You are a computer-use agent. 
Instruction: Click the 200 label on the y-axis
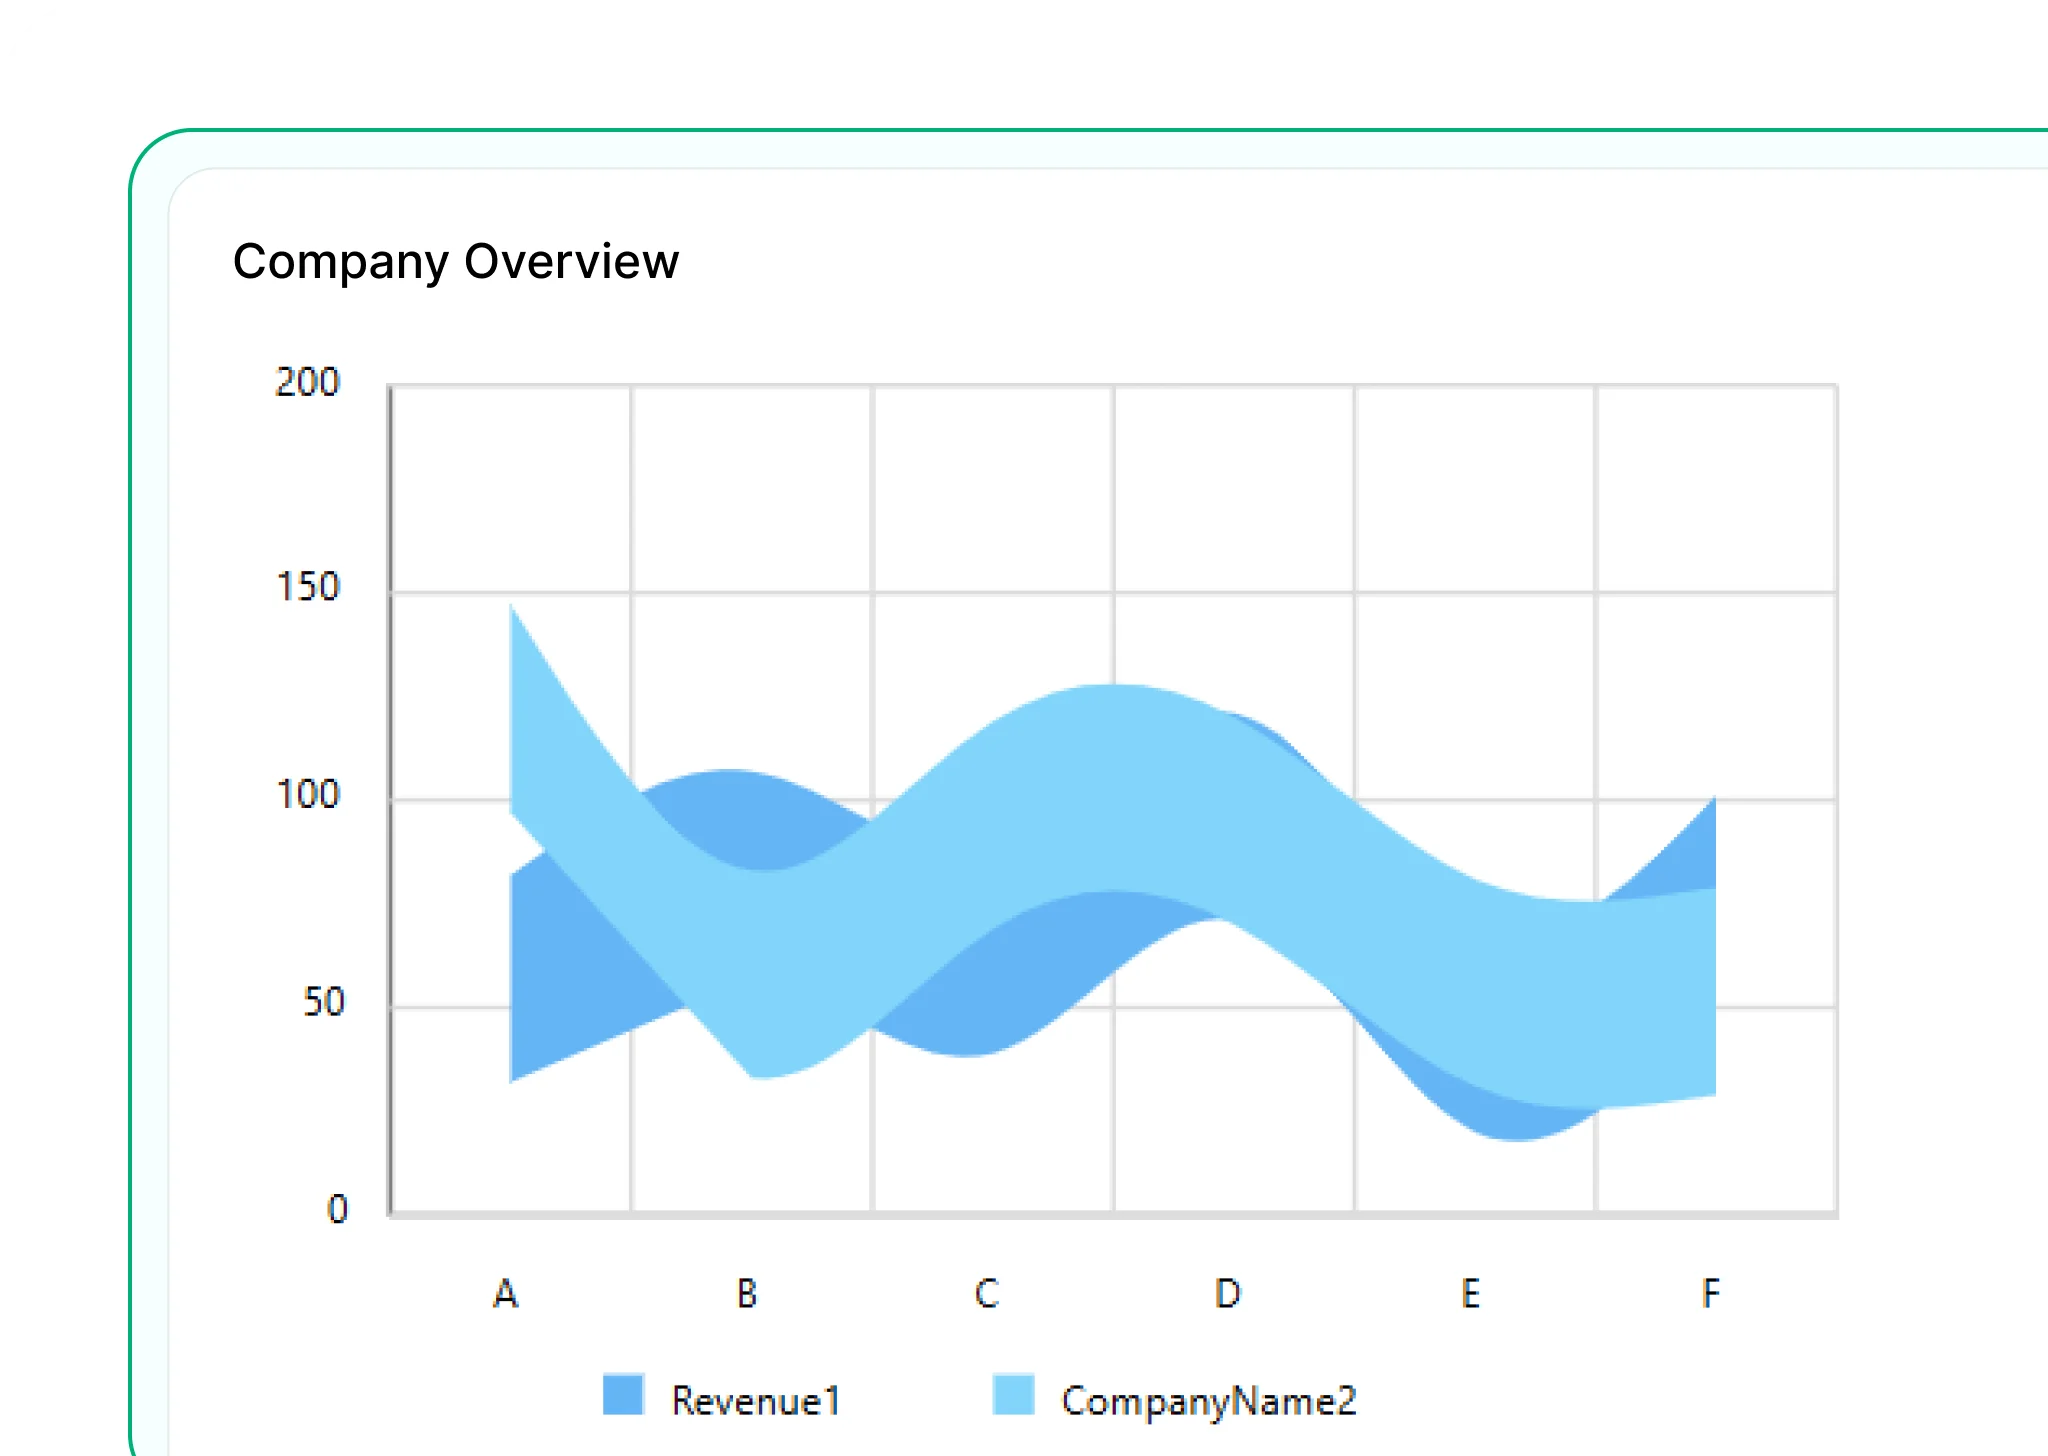click(x=307, y=382)
